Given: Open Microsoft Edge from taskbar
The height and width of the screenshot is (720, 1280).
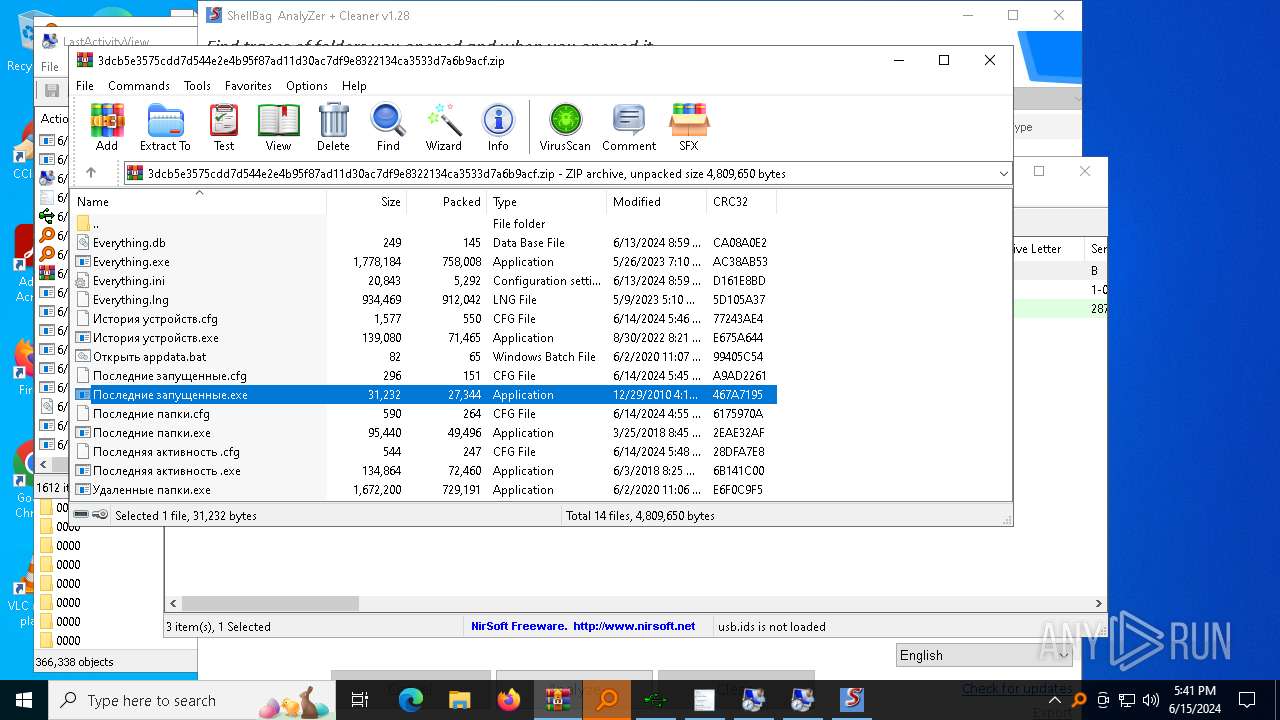Looking at the screenshot, I should pos(411,700).
